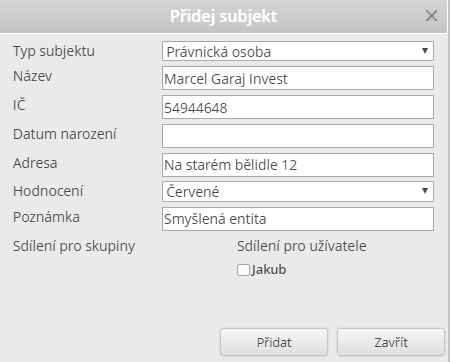
Task: Click into the IČ field showing 54944648
Action: (x=298, y=107)
